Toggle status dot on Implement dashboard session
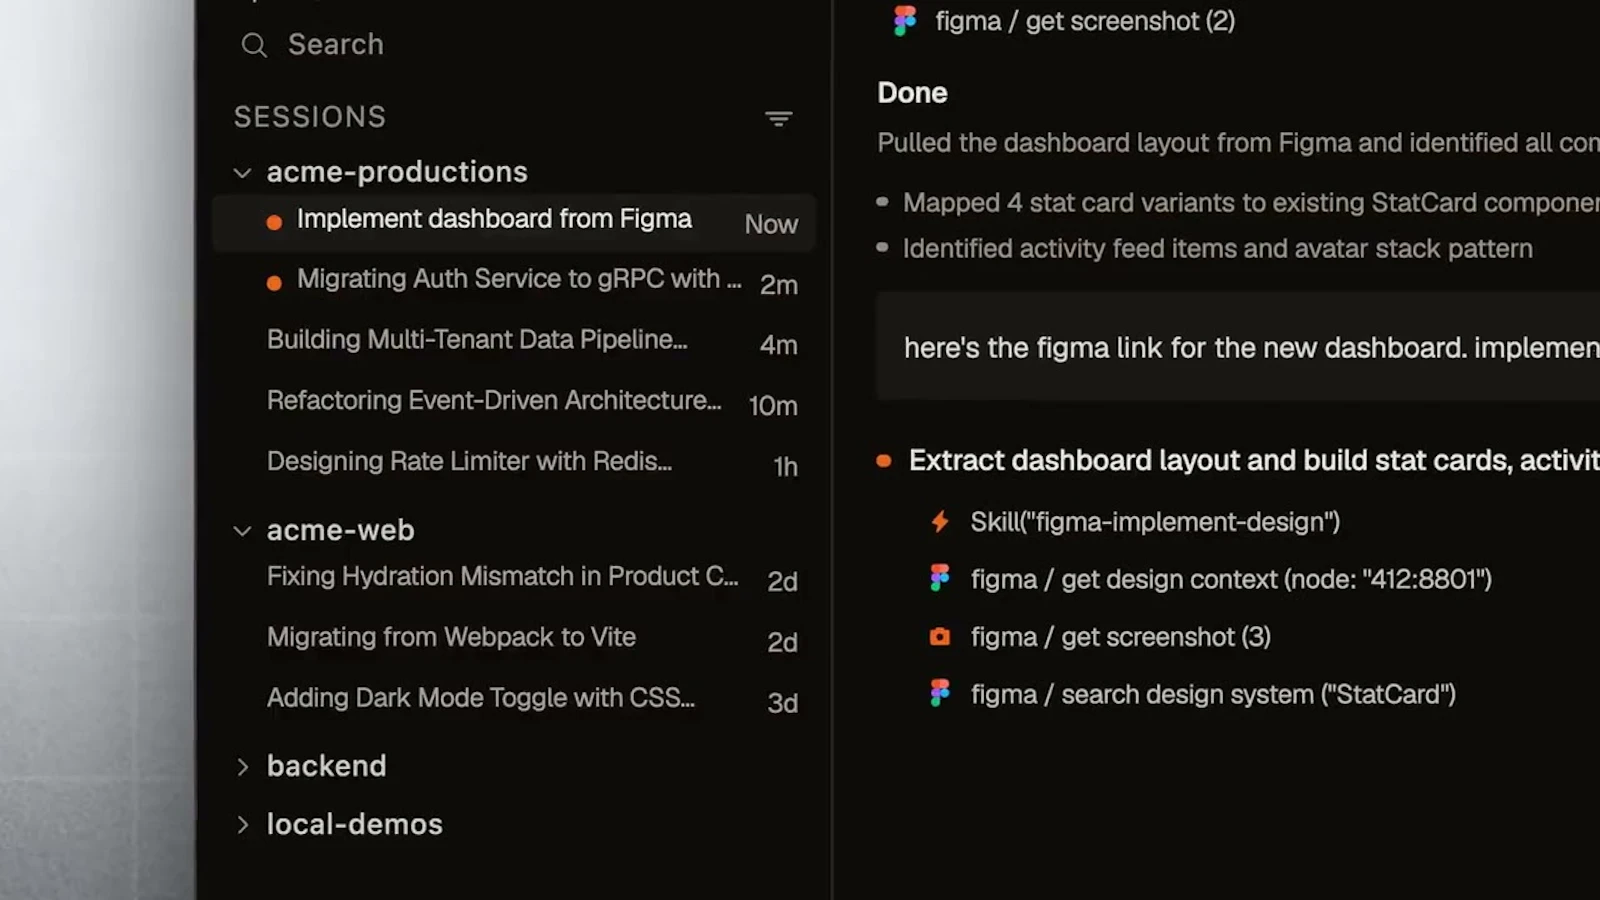The width and height of the screenshot is (1600, 900). (274, 222)
